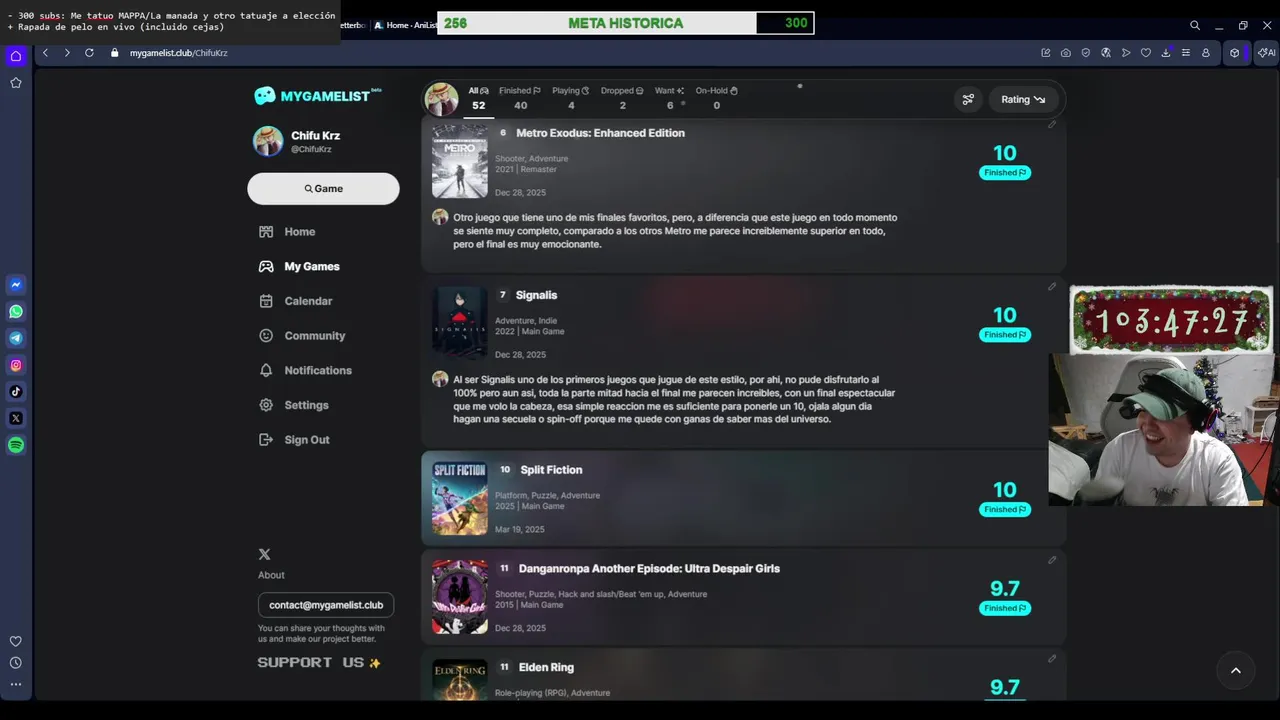View site security lock information
1280x720 pixels.
pos(115,53)
